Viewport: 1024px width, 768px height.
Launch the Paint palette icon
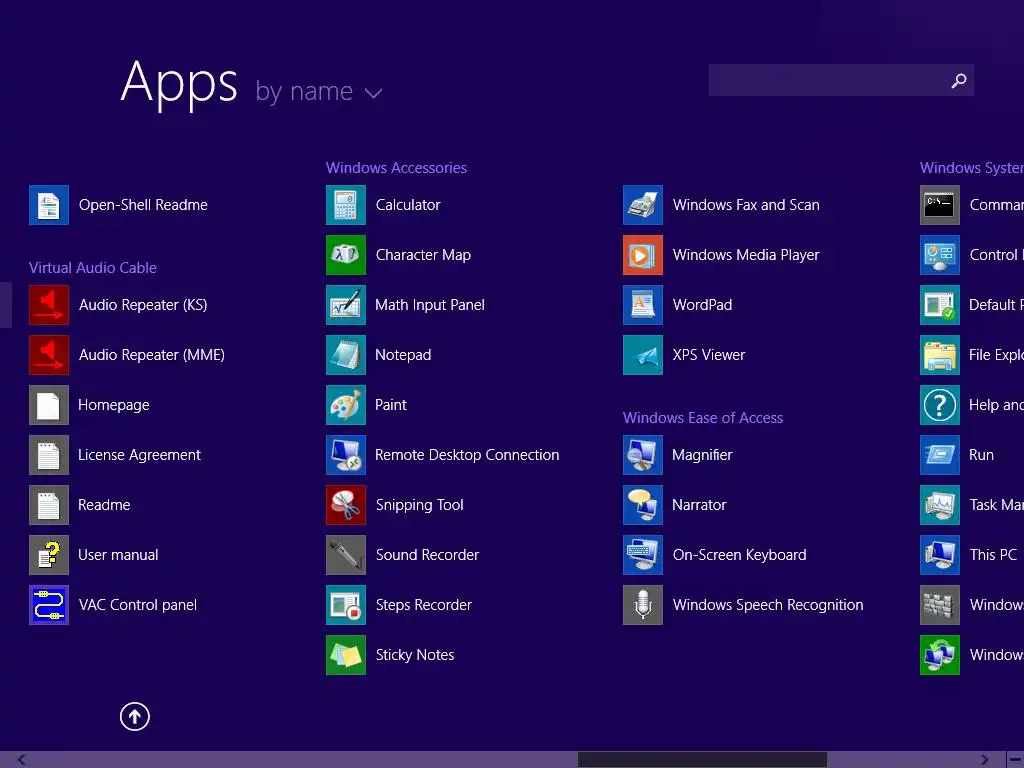[345, 405]
